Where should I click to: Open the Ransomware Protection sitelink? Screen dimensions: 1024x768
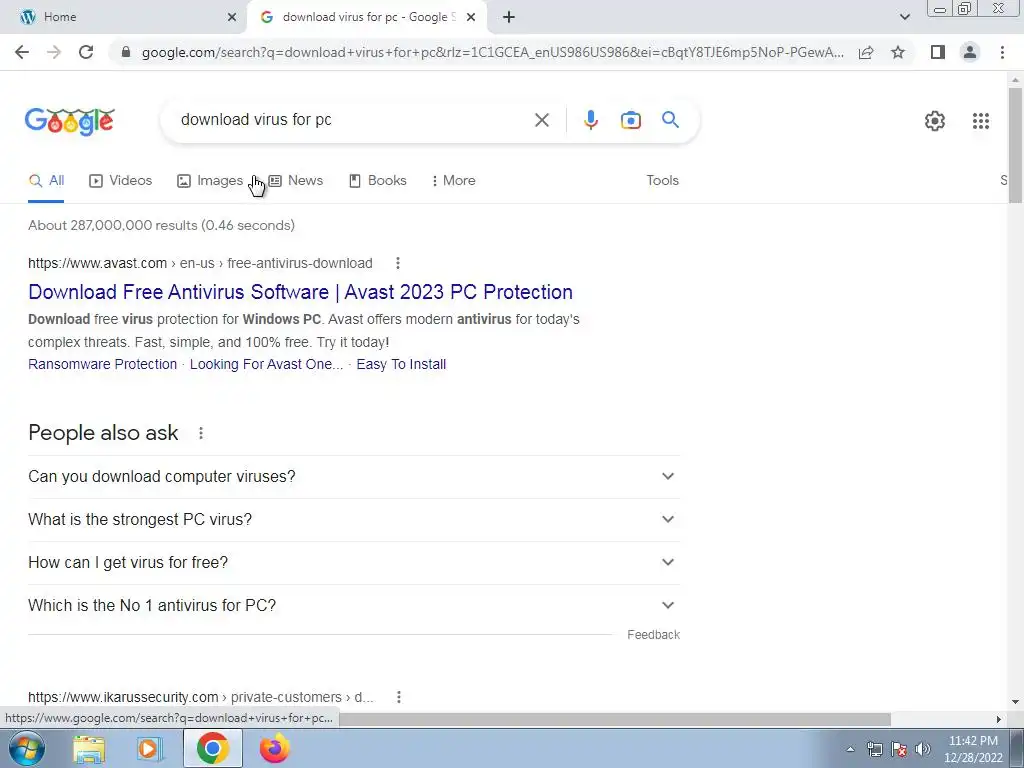point(103,364)
